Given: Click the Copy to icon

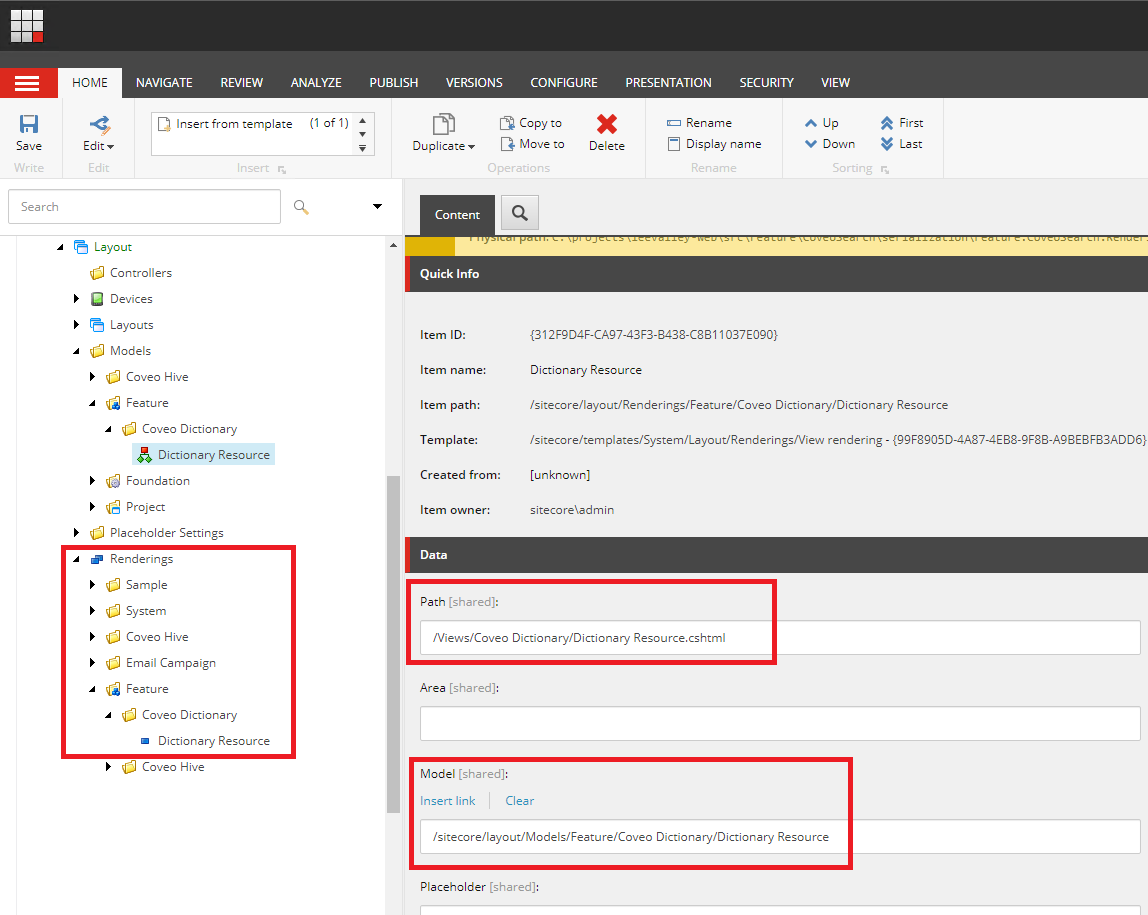Looking at the screenshot, I should tap(507, 123).
